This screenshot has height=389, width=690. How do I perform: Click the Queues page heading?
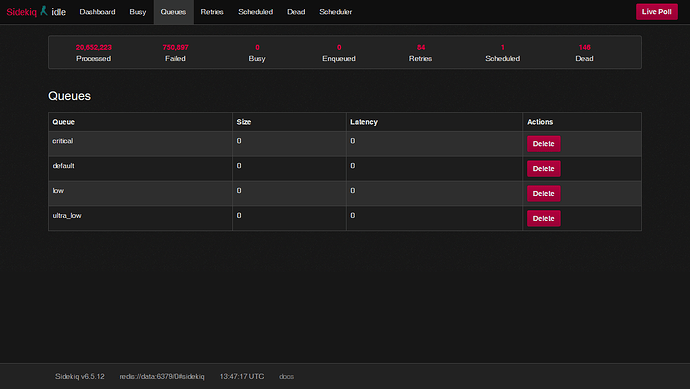click(70, 96)
